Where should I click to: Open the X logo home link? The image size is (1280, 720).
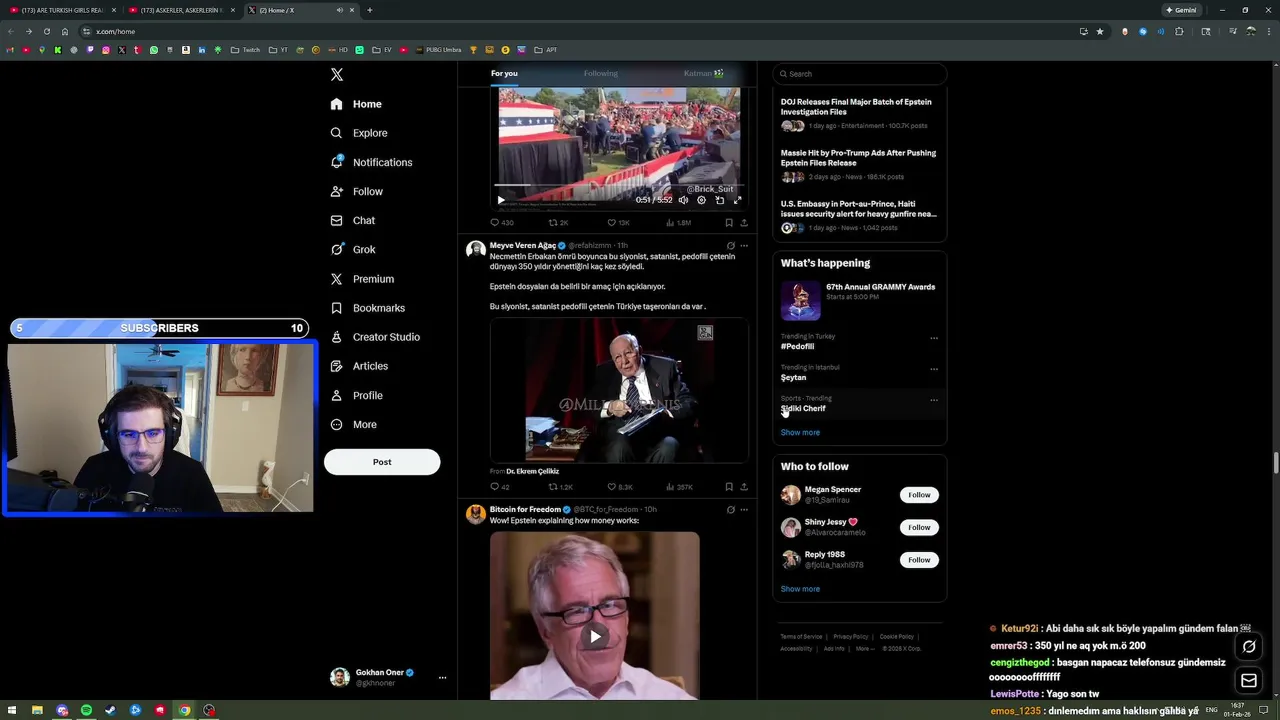[337, 75]
